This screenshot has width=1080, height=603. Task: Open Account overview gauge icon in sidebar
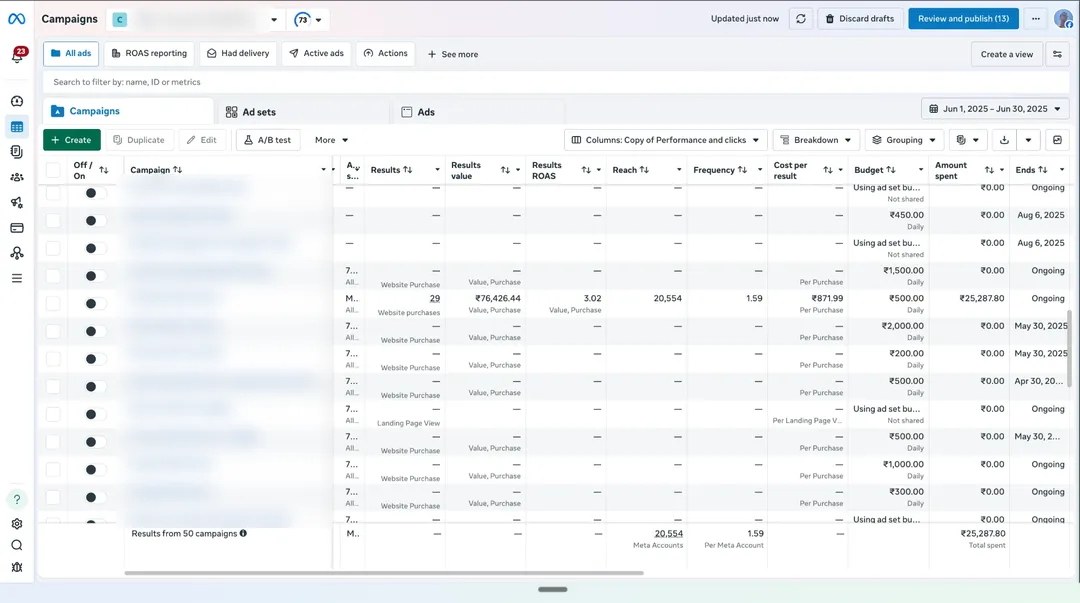[x=17, y=101]
